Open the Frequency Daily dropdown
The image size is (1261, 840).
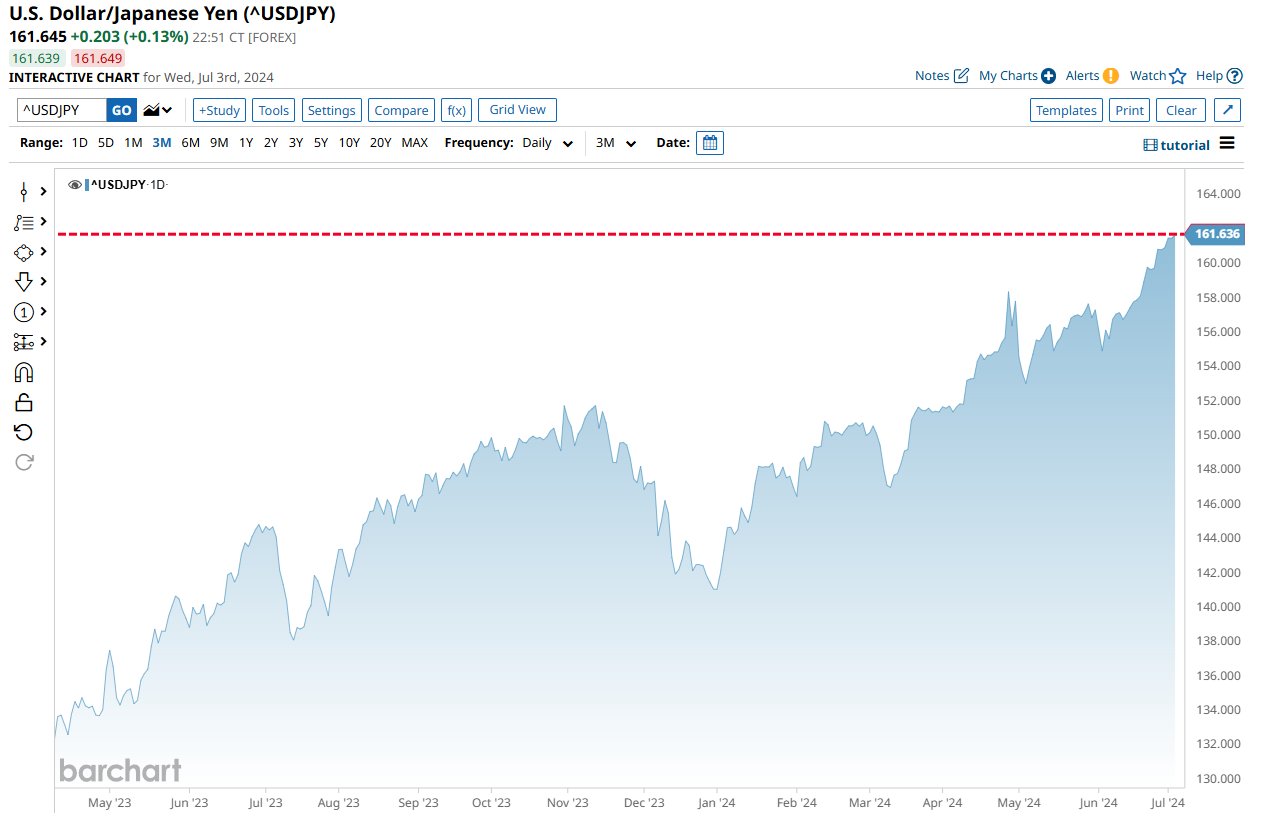click(548, 143)
